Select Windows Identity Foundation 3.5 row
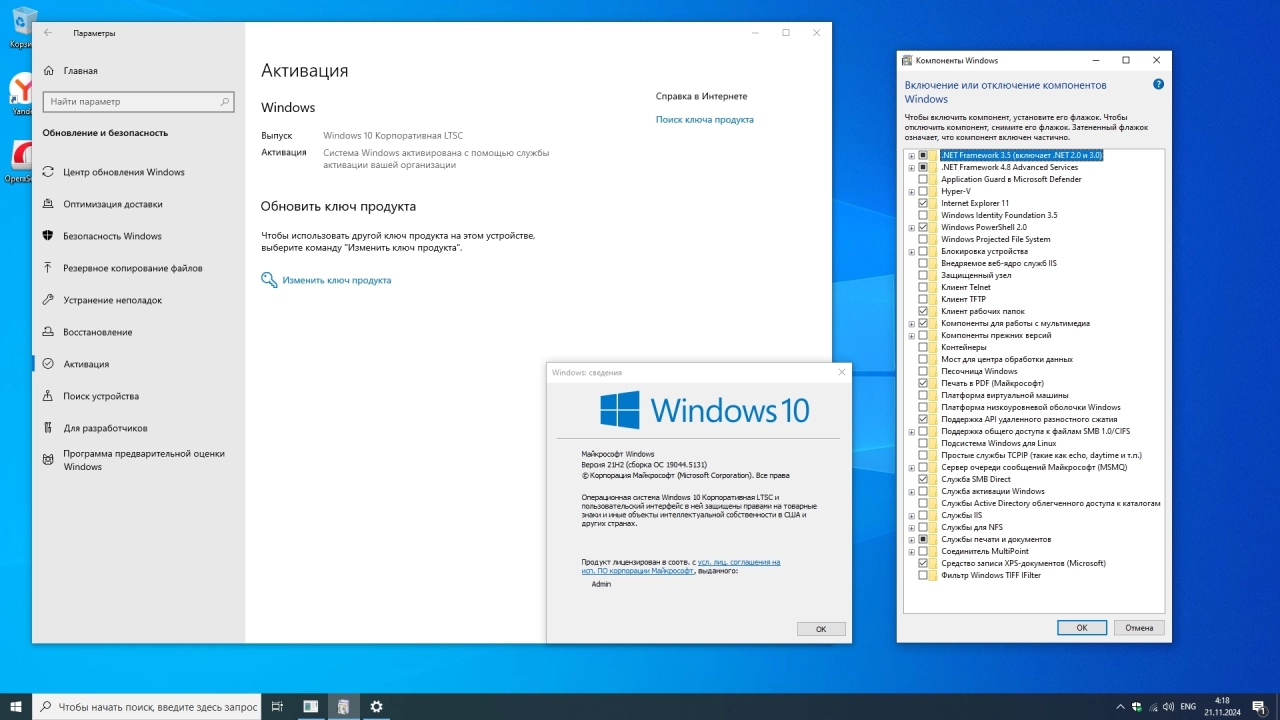The height and width of the screenshot is (720, 1280). (x=999, y=215)
